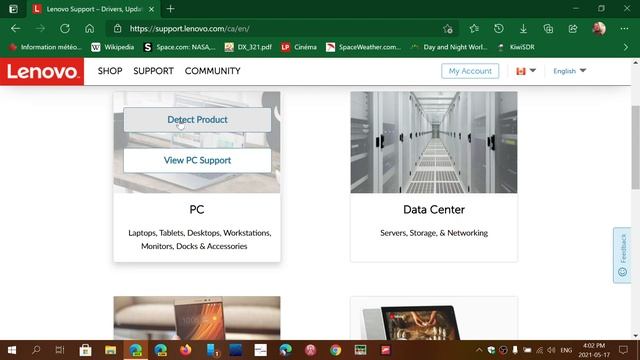The height and width of the screenshot is (360, 640).
Task: Click the View PC Support button
Action: click(x=197, y=160)
